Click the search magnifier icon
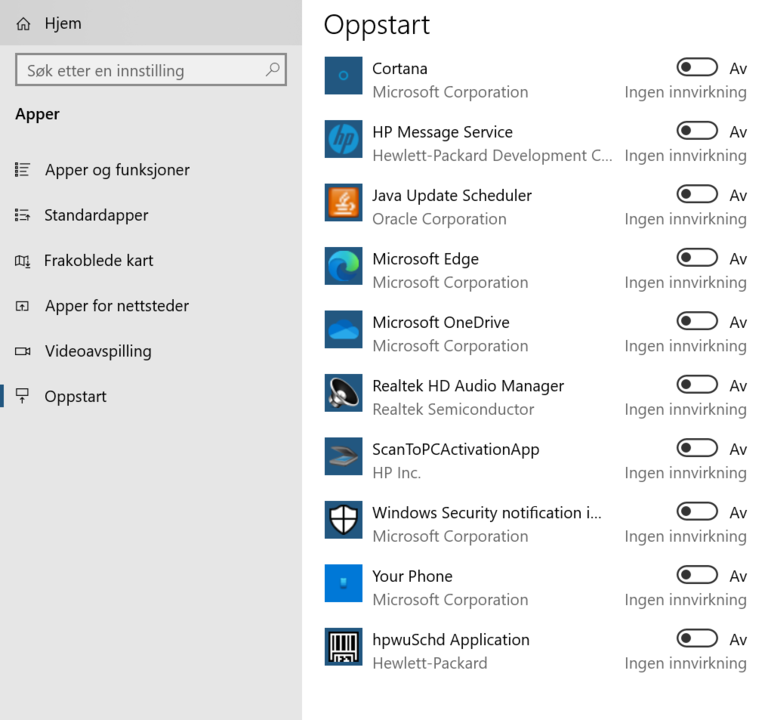Image resolution: width=768 pixels, height=720 pixels. (x=273, y=70)
